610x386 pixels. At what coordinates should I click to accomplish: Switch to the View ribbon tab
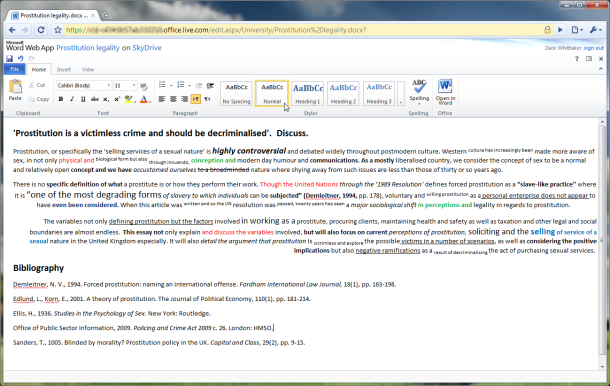tap(88, 69)
